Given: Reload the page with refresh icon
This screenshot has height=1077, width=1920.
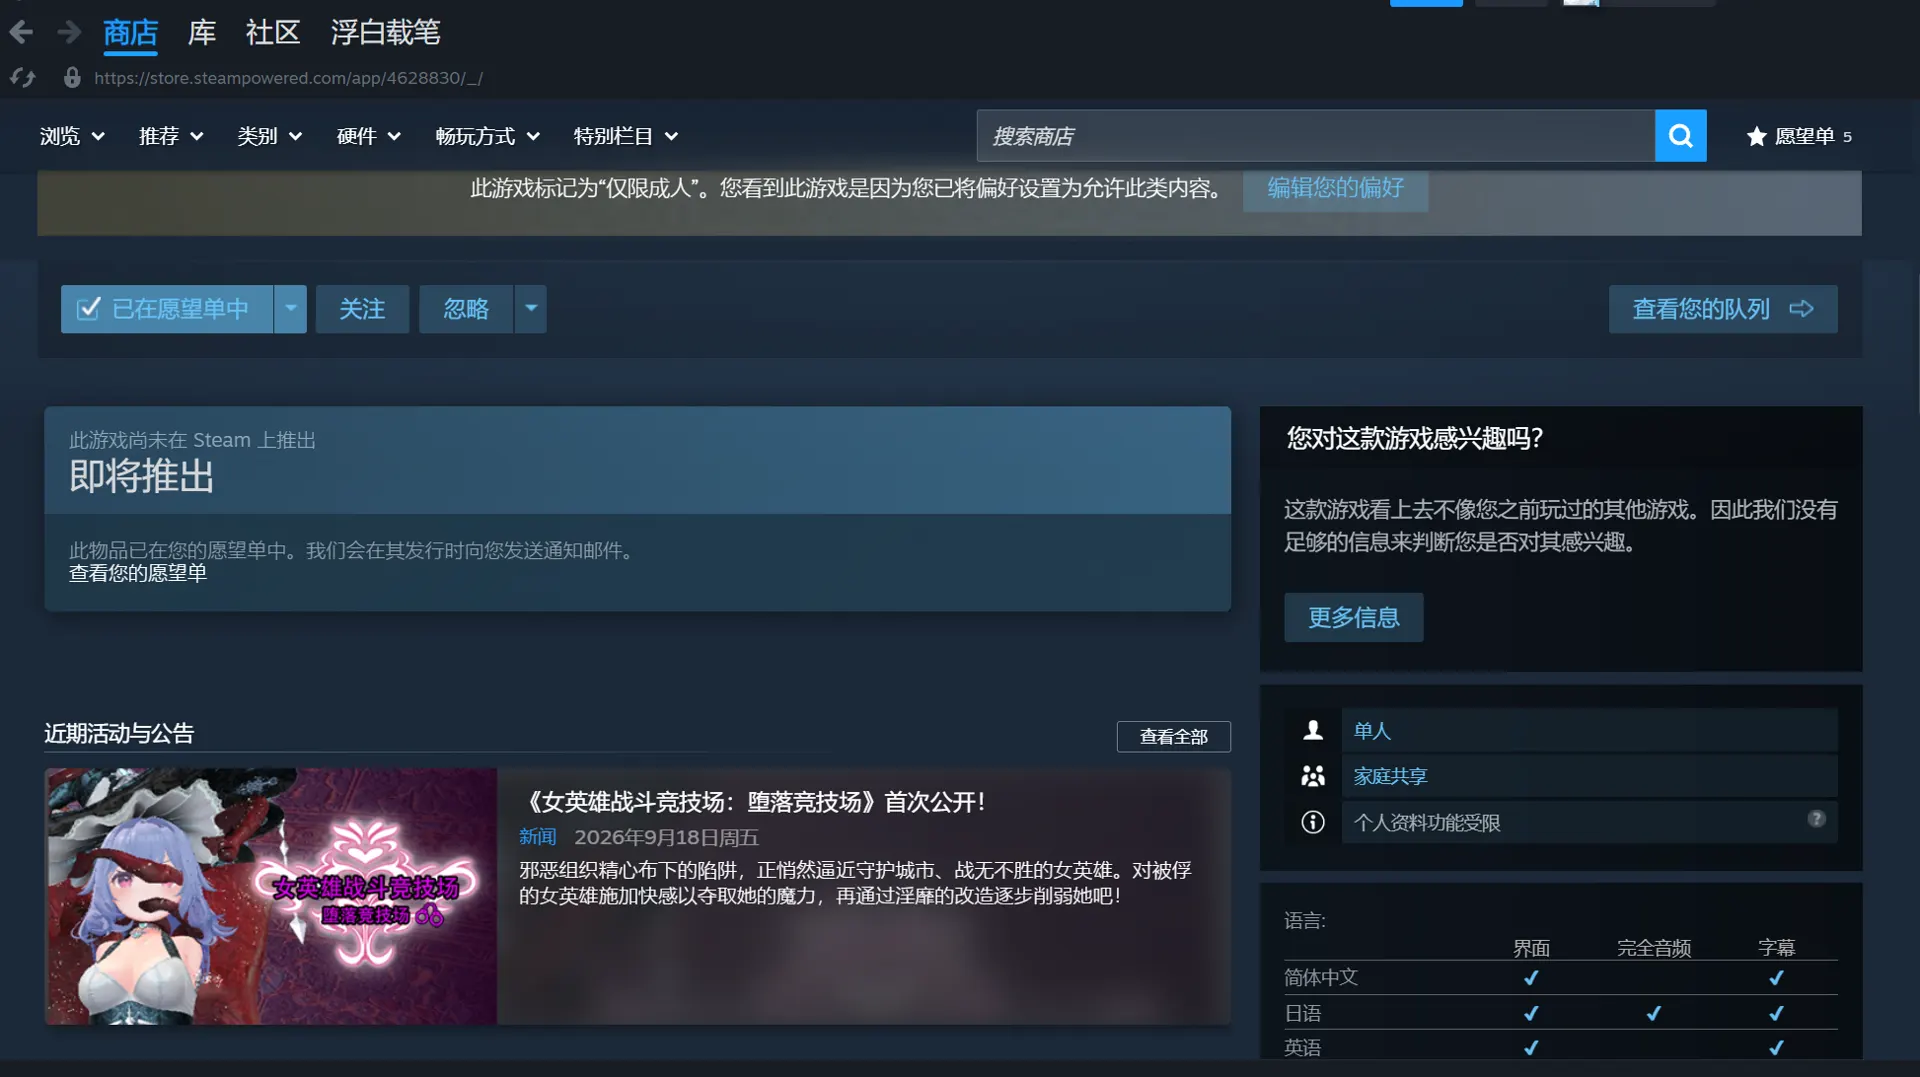Looking at the screenshot, I should click(x=23, y=77).
